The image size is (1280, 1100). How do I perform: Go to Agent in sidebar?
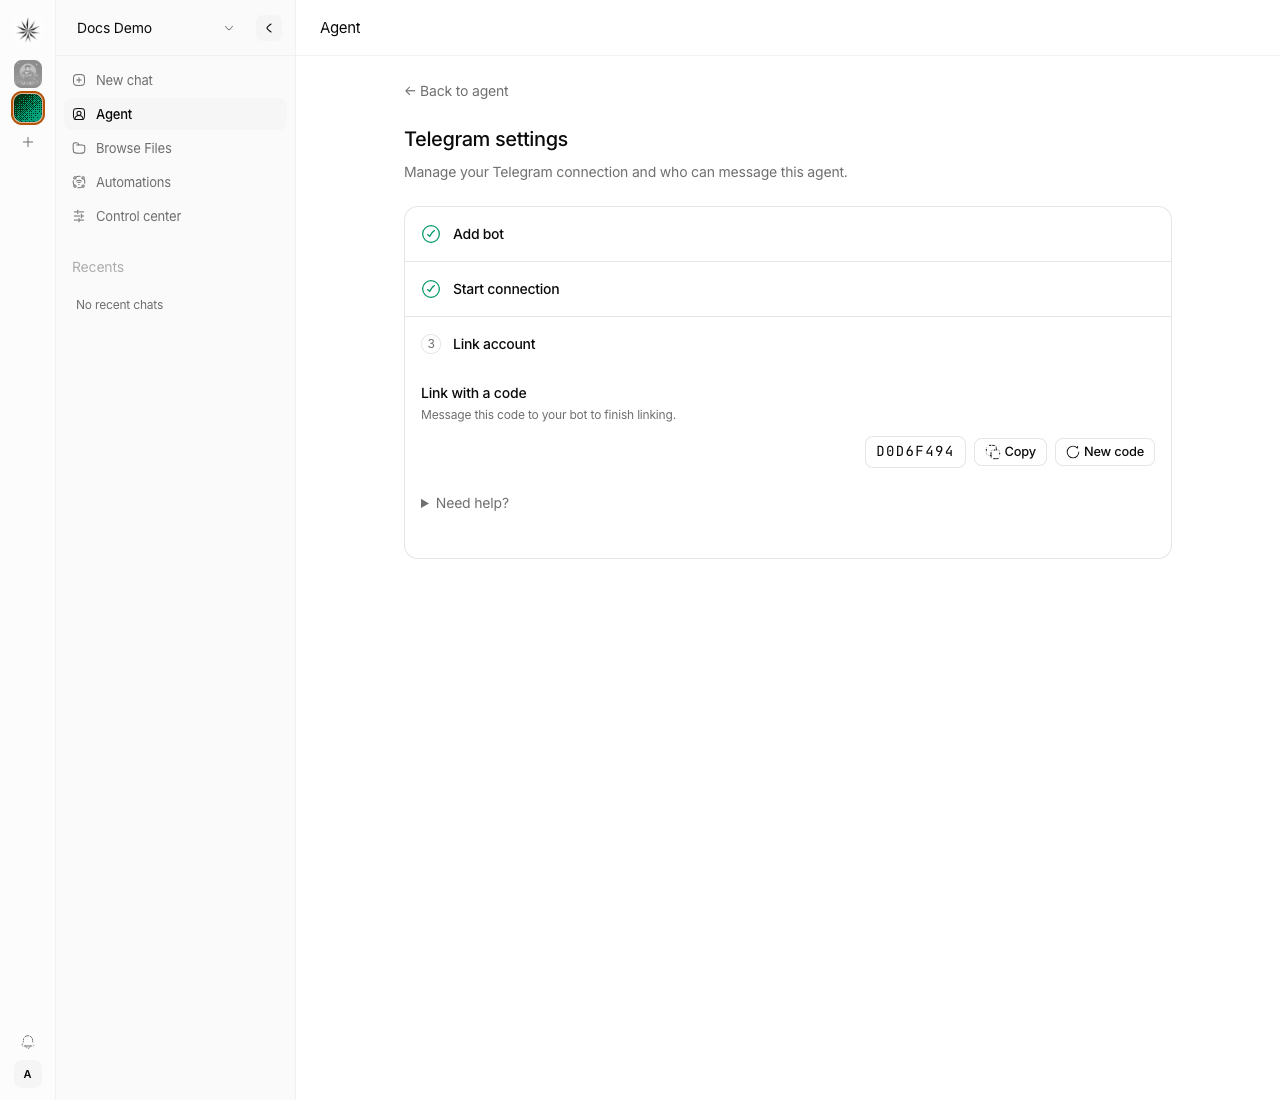click(175, 114)
